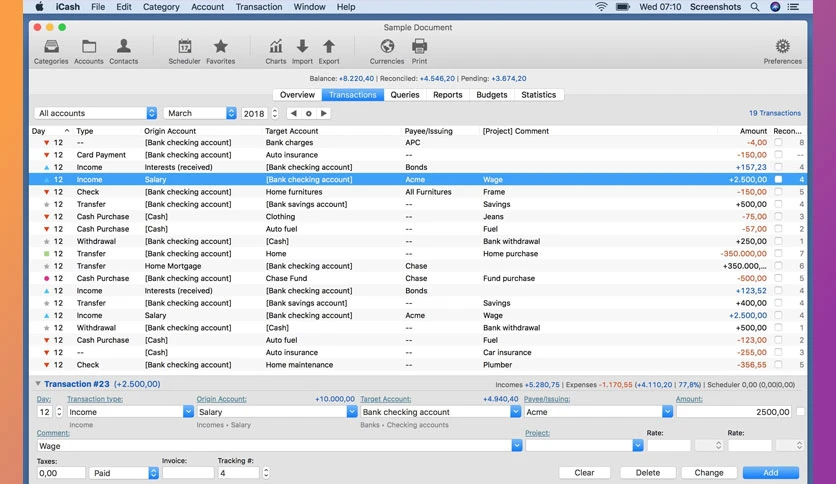Click the Wi-Fi status icon

click(601, 7)
